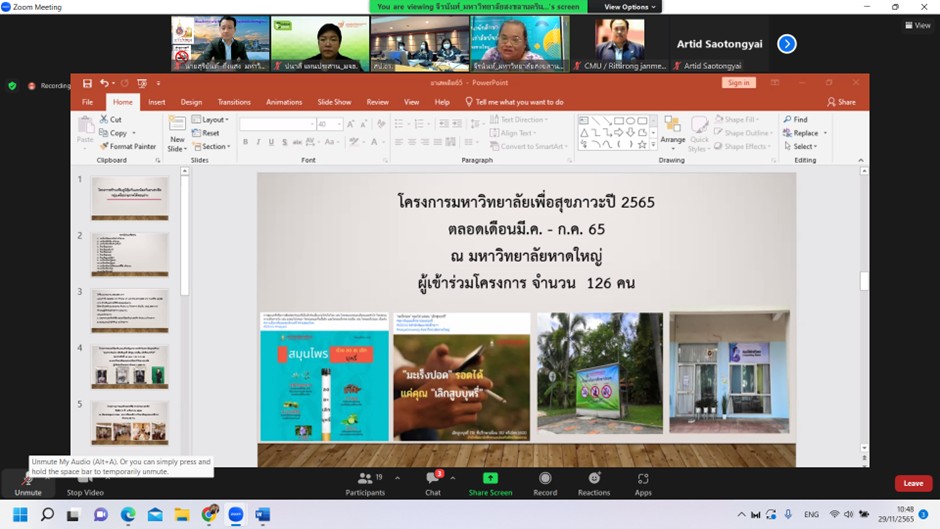940x529 pixels.
Task: Toggle Underline formatting
Action: pos(271,142)
